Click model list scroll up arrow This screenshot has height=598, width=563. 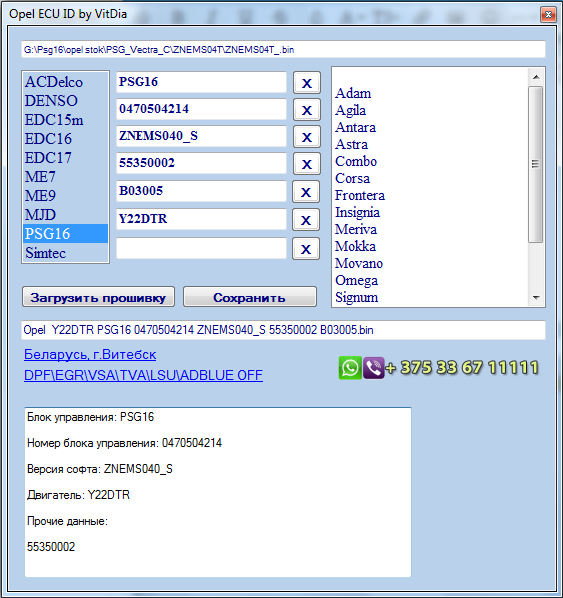536,77
